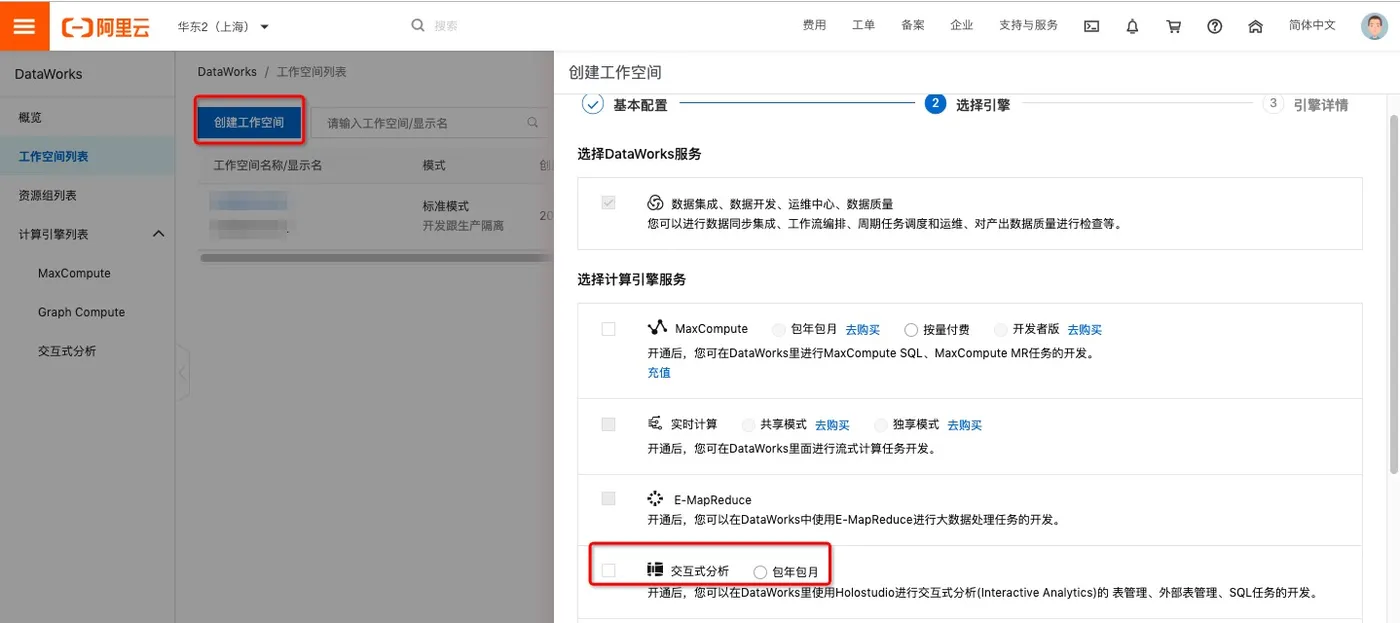
Task: Click the E-MapReduce engine icon
Action: click(x=655, y=498)
